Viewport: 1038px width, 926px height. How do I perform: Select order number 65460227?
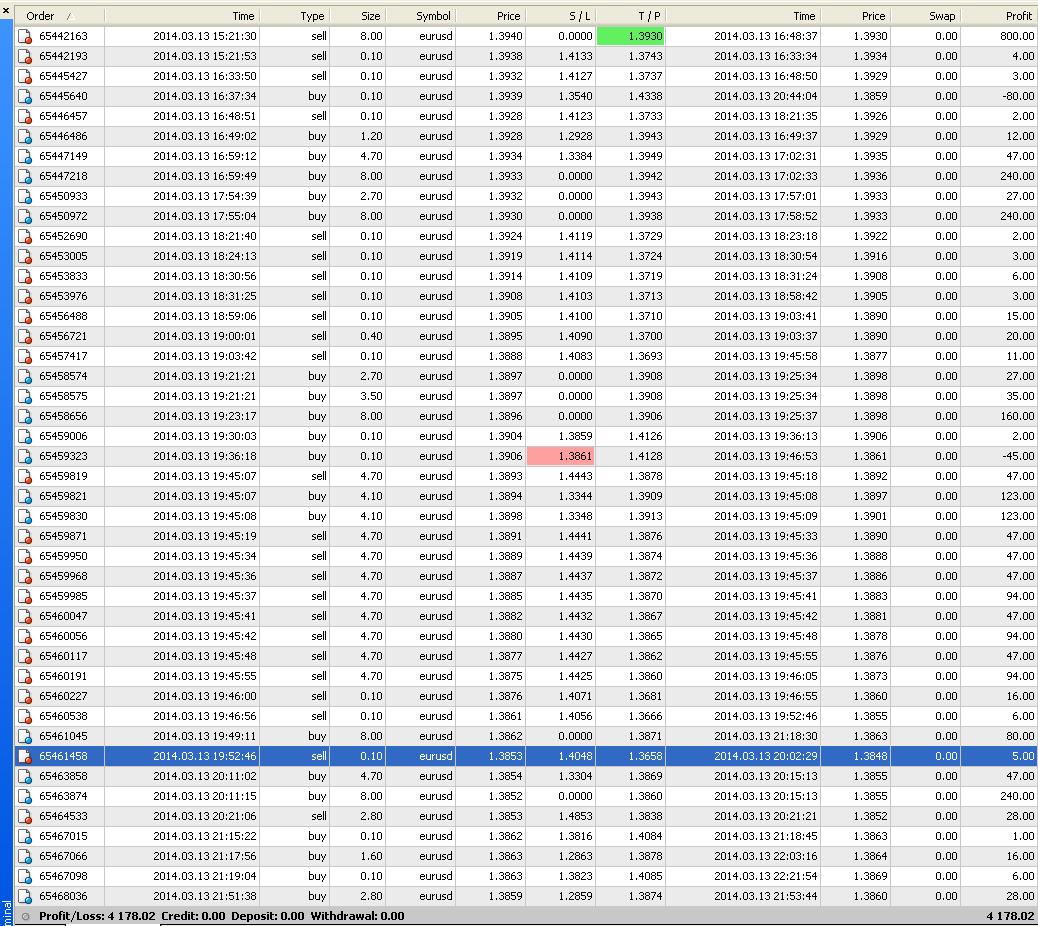63,696
